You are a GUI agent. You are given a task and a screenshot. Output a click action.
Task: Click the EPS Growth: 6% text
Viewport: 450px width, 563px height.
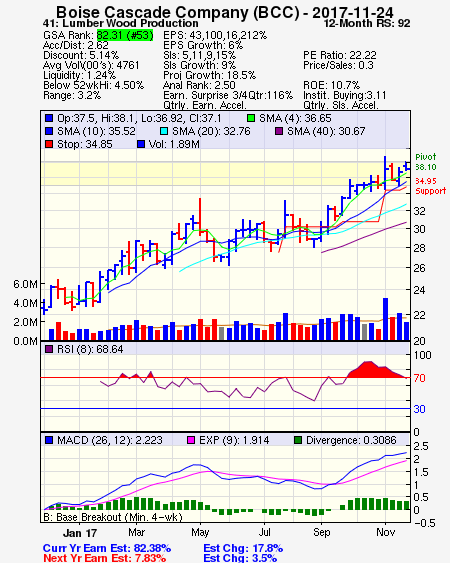[x=203, y=45]
